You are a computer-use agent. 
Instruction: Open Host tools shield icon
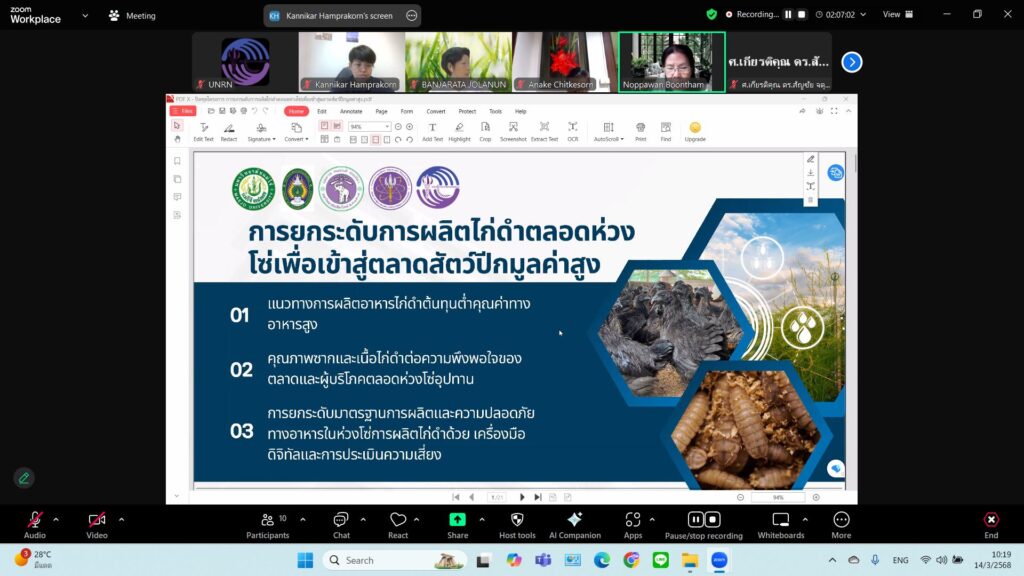click(x=516, y=520)
